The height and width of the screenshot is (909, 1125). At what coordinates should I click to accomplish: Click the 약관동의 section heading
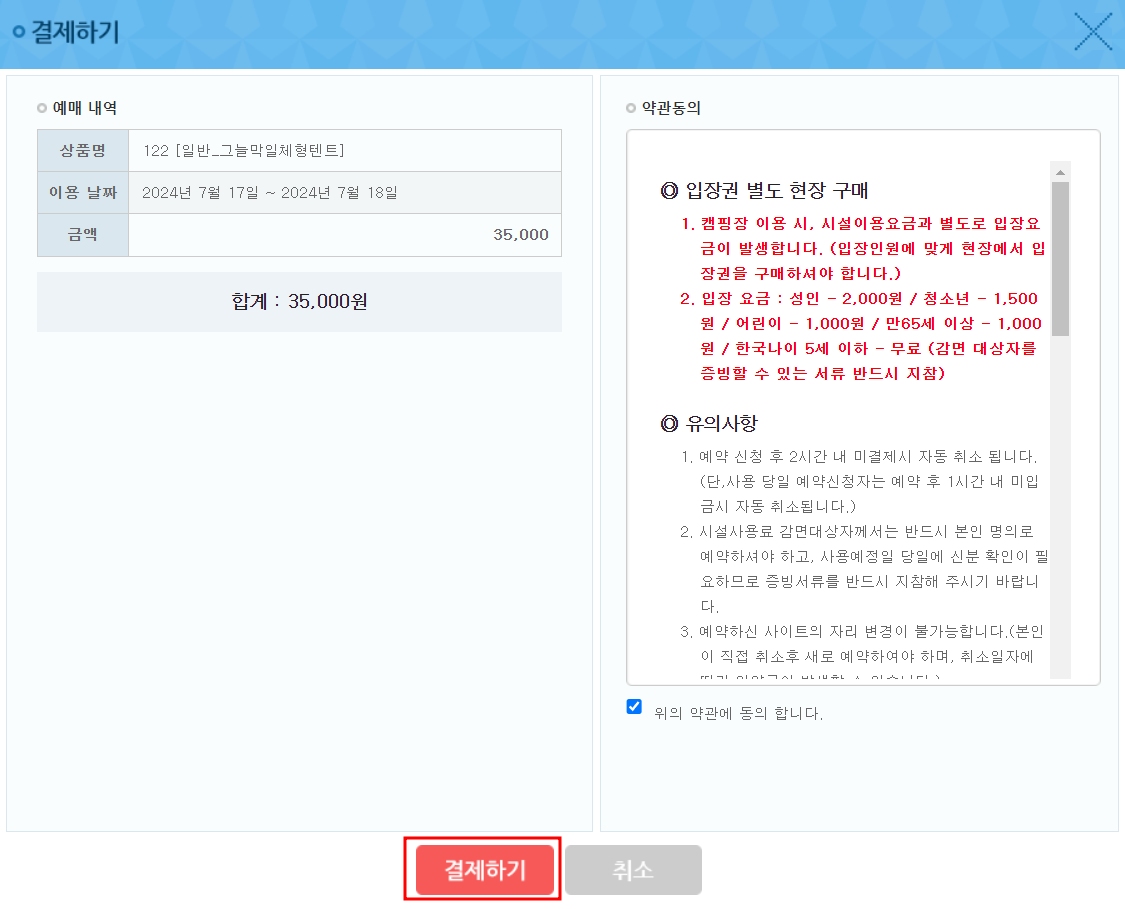click(x=671, y=108)
